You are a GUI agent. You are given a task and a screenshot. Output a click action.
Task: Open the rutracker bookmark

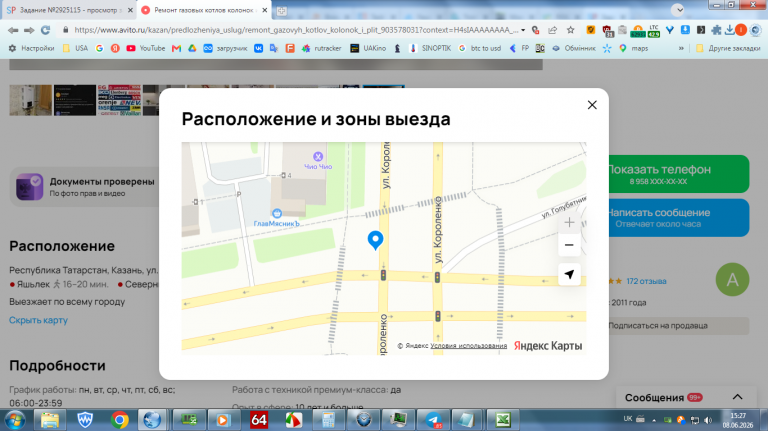[x=321, y=48]
